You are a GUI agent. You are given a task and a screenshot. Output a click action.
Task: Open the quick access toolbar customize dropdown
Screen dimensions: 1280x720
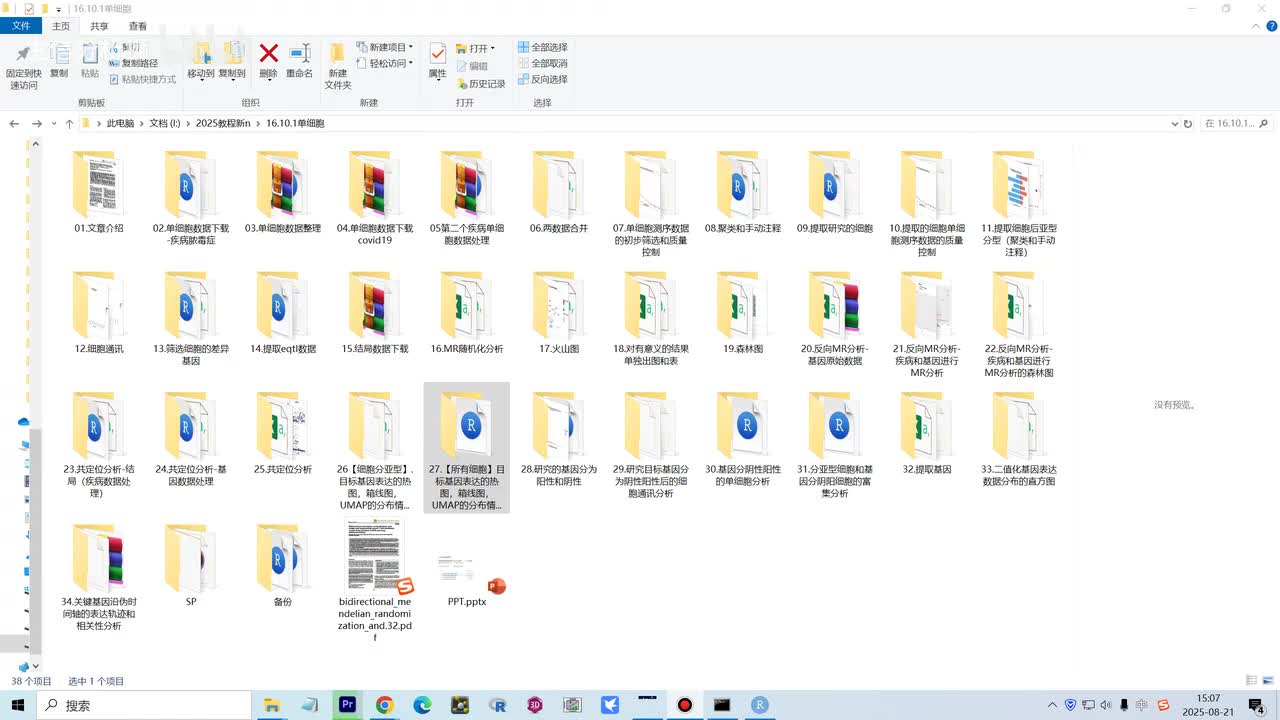point(59,9)
